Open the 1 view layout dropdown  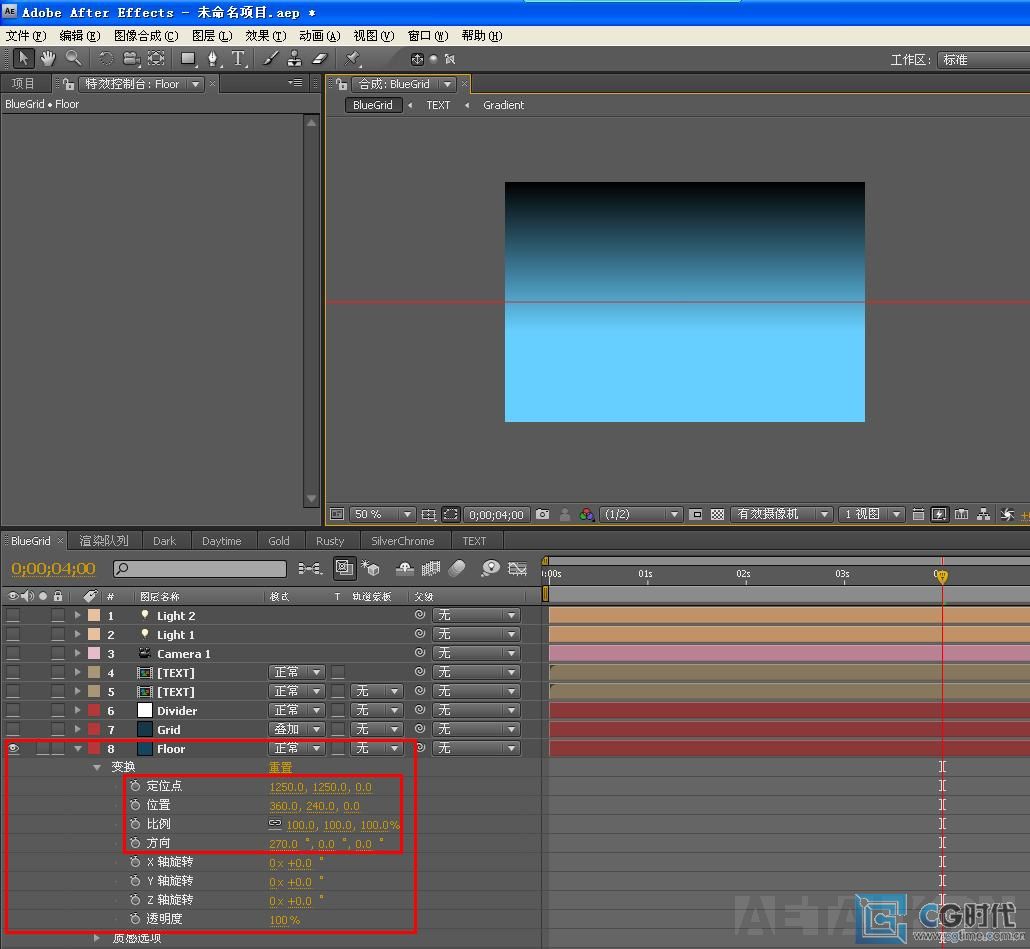[x=871, y=514]
